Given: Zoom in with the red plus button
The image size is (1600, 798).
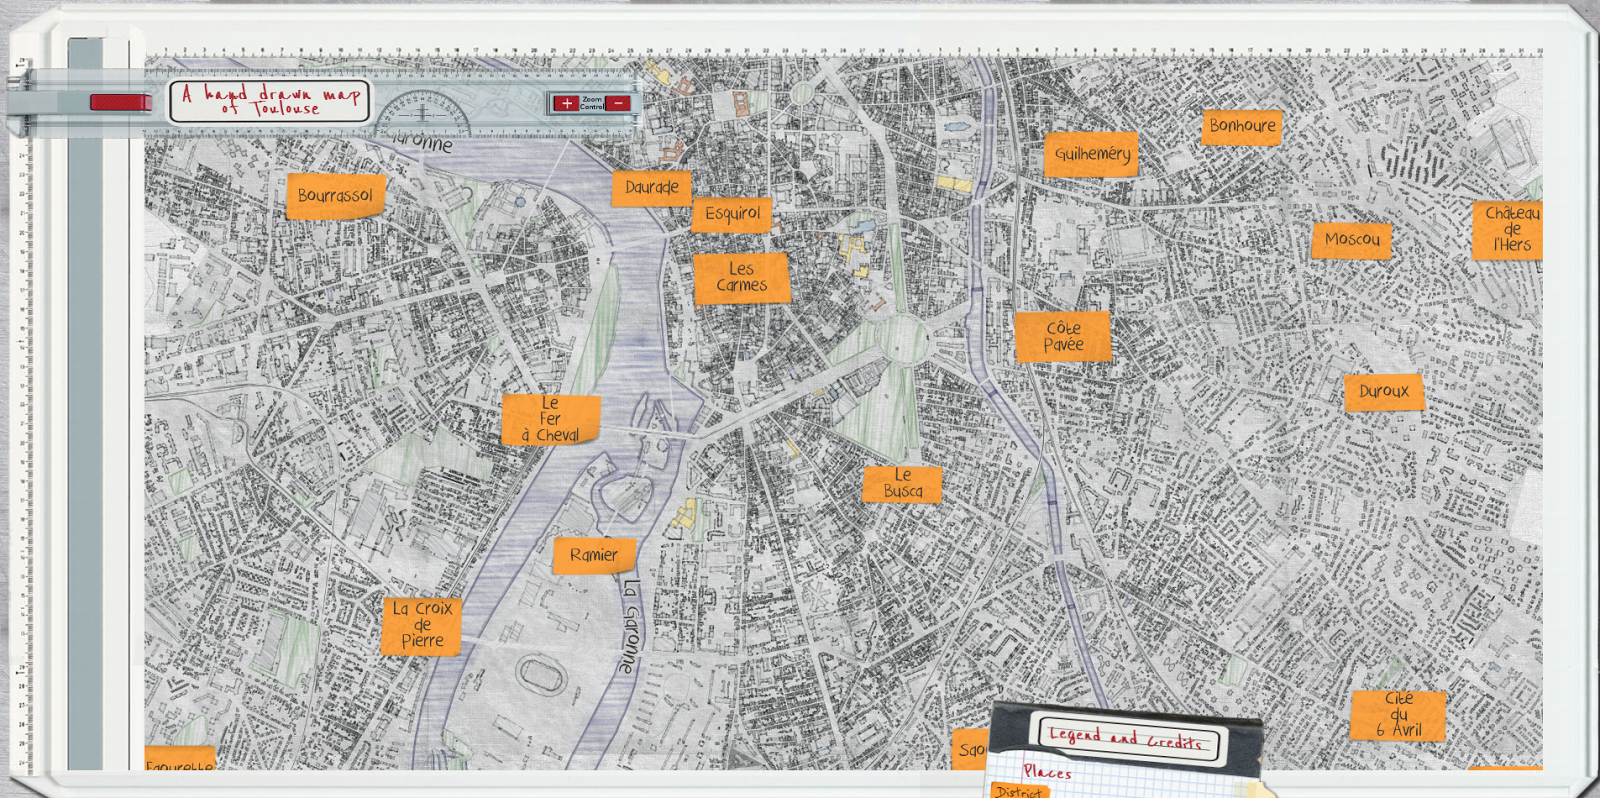Looking at the screenshot, I should pyautogui.click(x=567, y=103).
